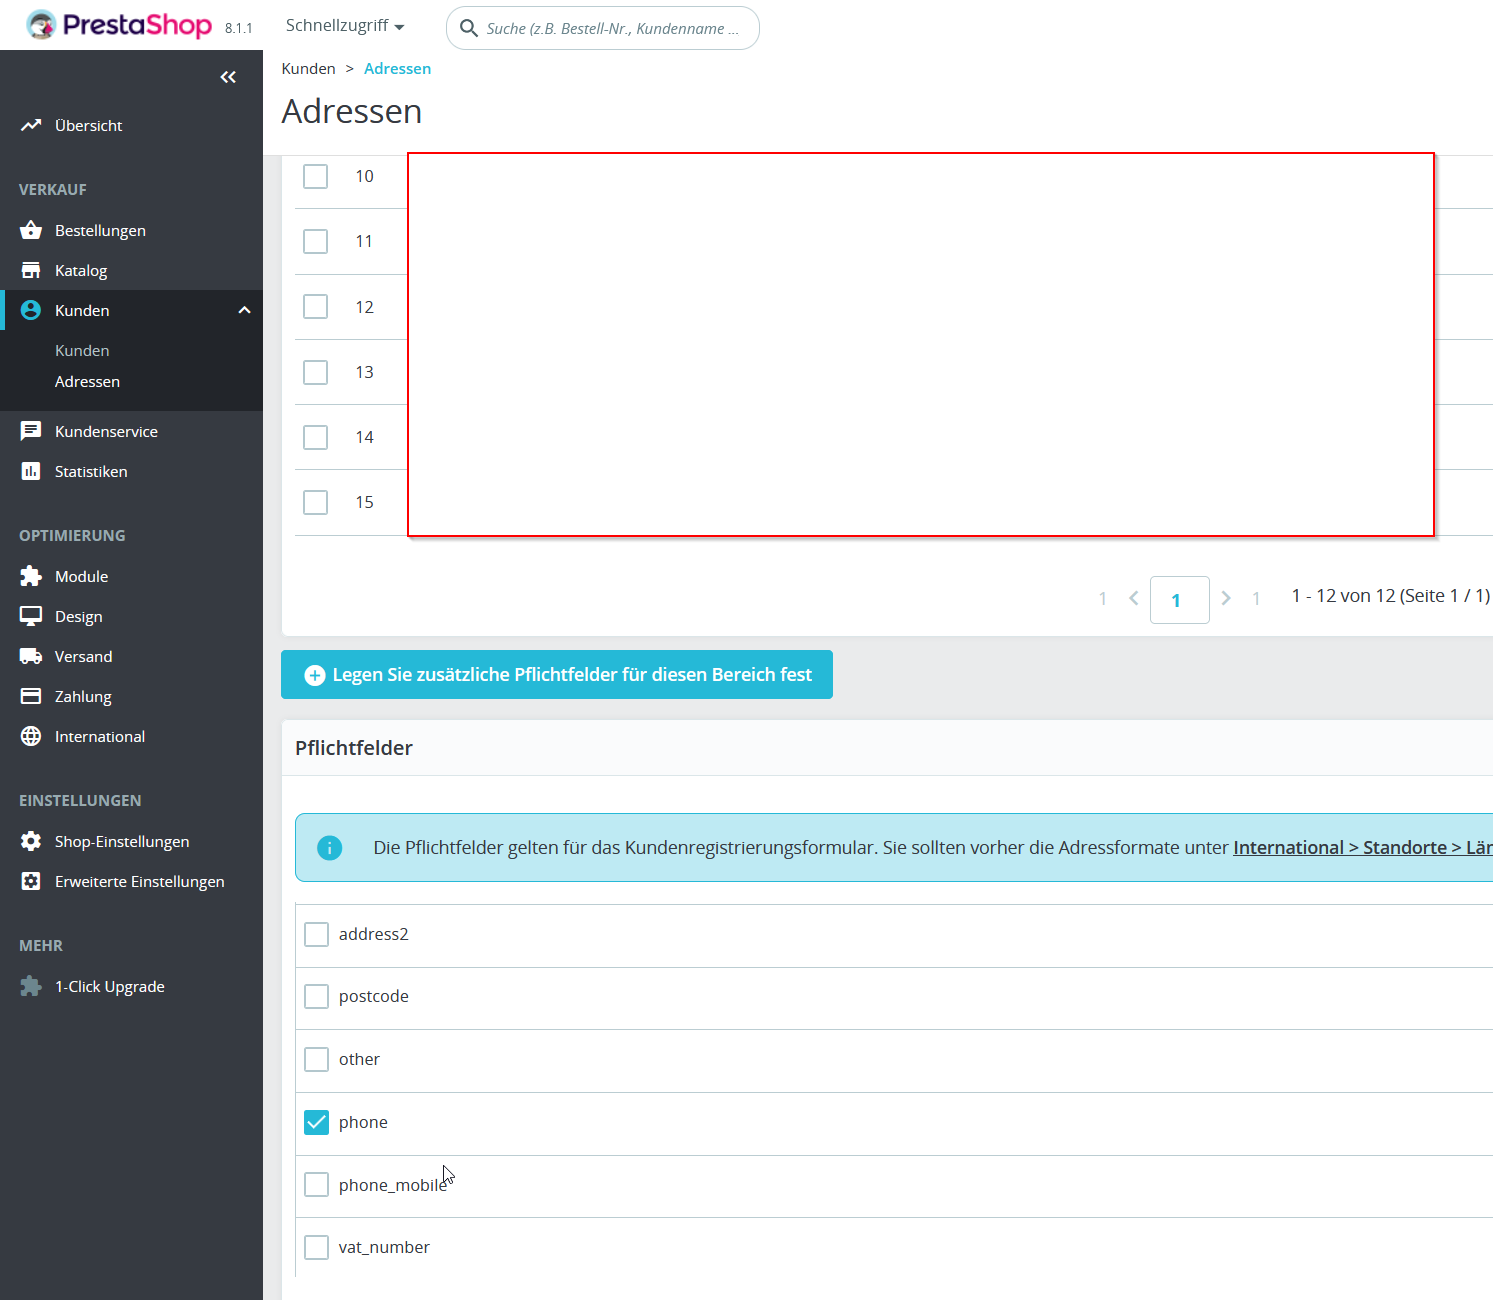This screenshot has width=1493, height=1300.
Task: Click the 1-Click Upgrade puzzle icon
Action: point(31,986)
